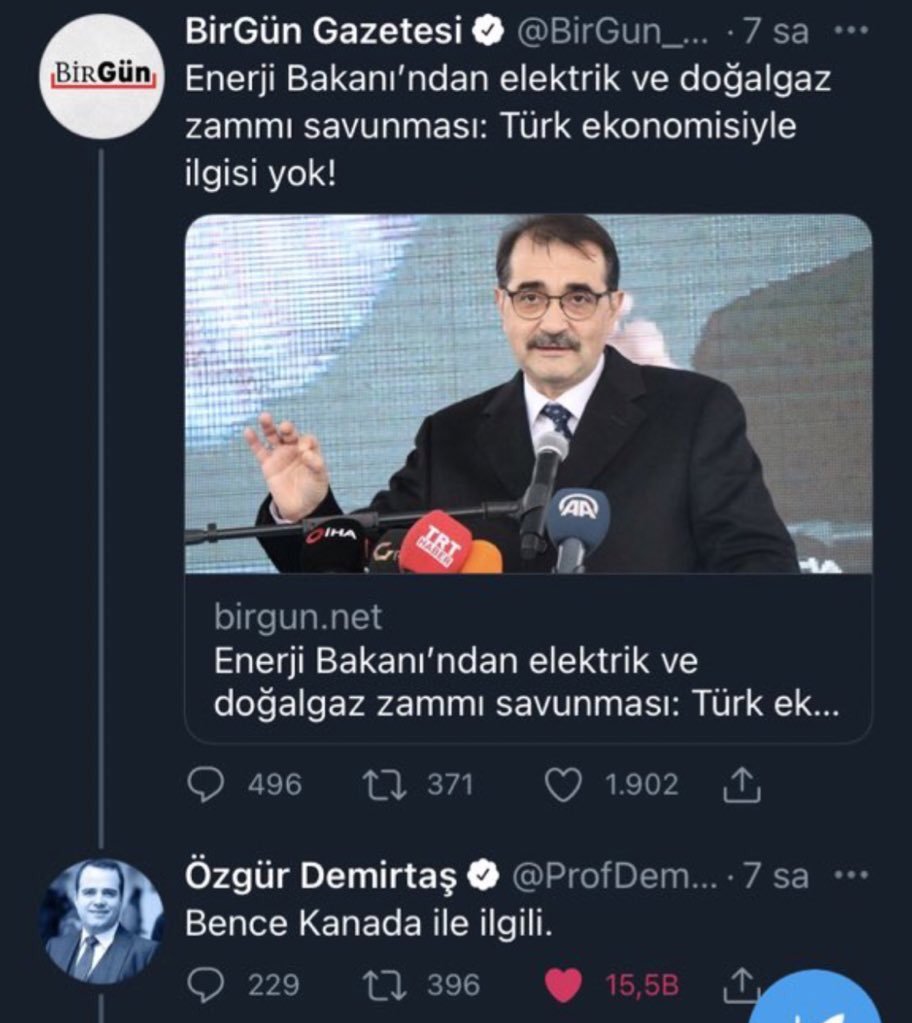Open more options for Demirtaş tweet

click(851, 876)
